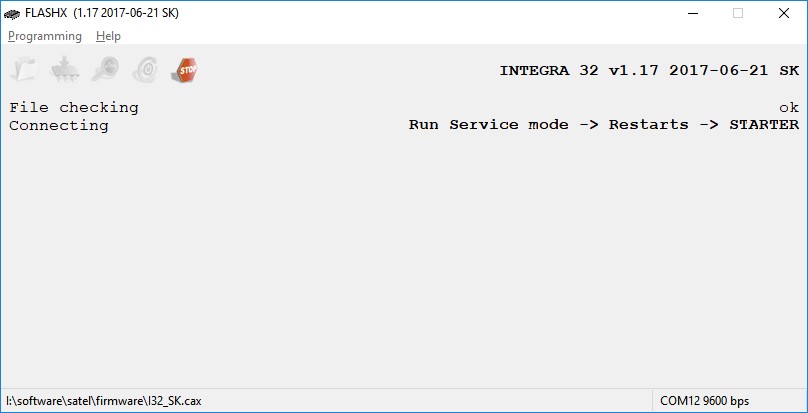The image size is (808, 413).
Task: Close the FLASHX window
Action: (784, 13)
